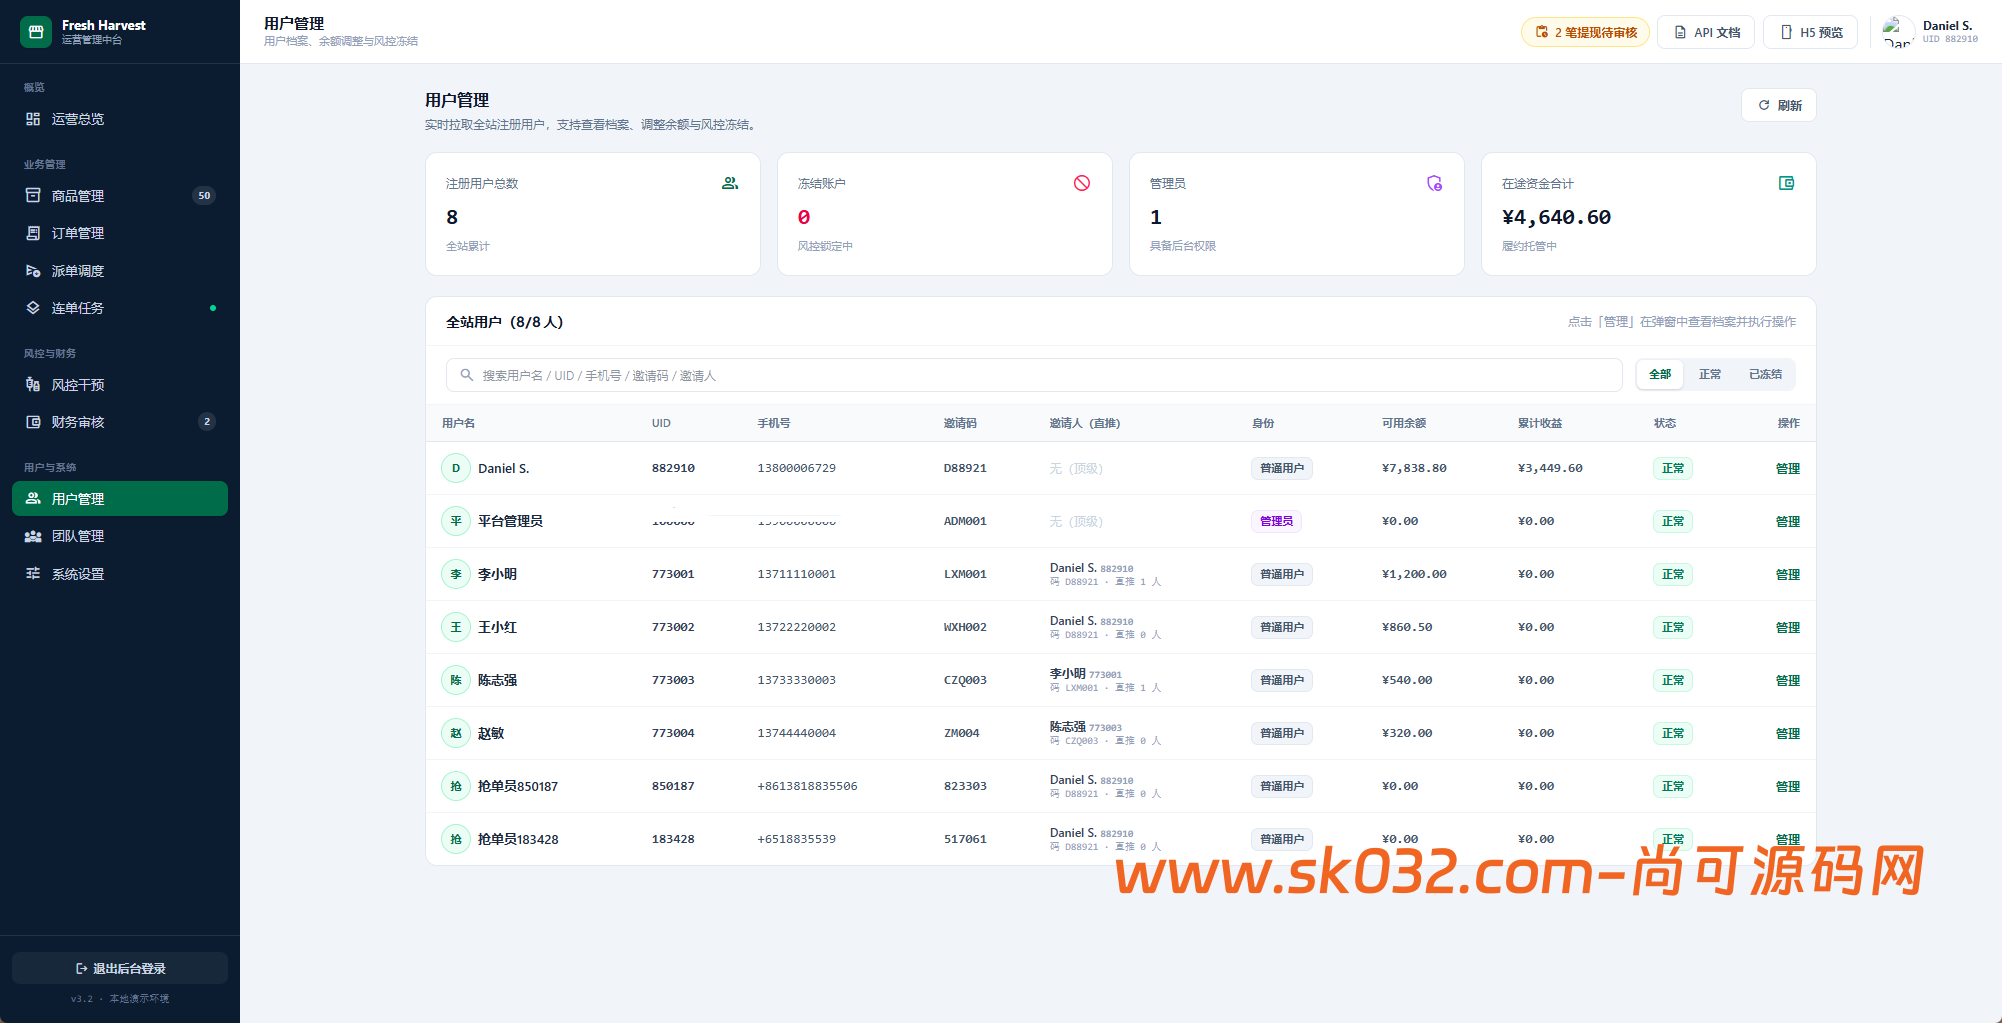The image size is (2002, 1023).
Task: Click 退出后台登录 logout button
Action: pyautogui.click(x=120, y=968)
